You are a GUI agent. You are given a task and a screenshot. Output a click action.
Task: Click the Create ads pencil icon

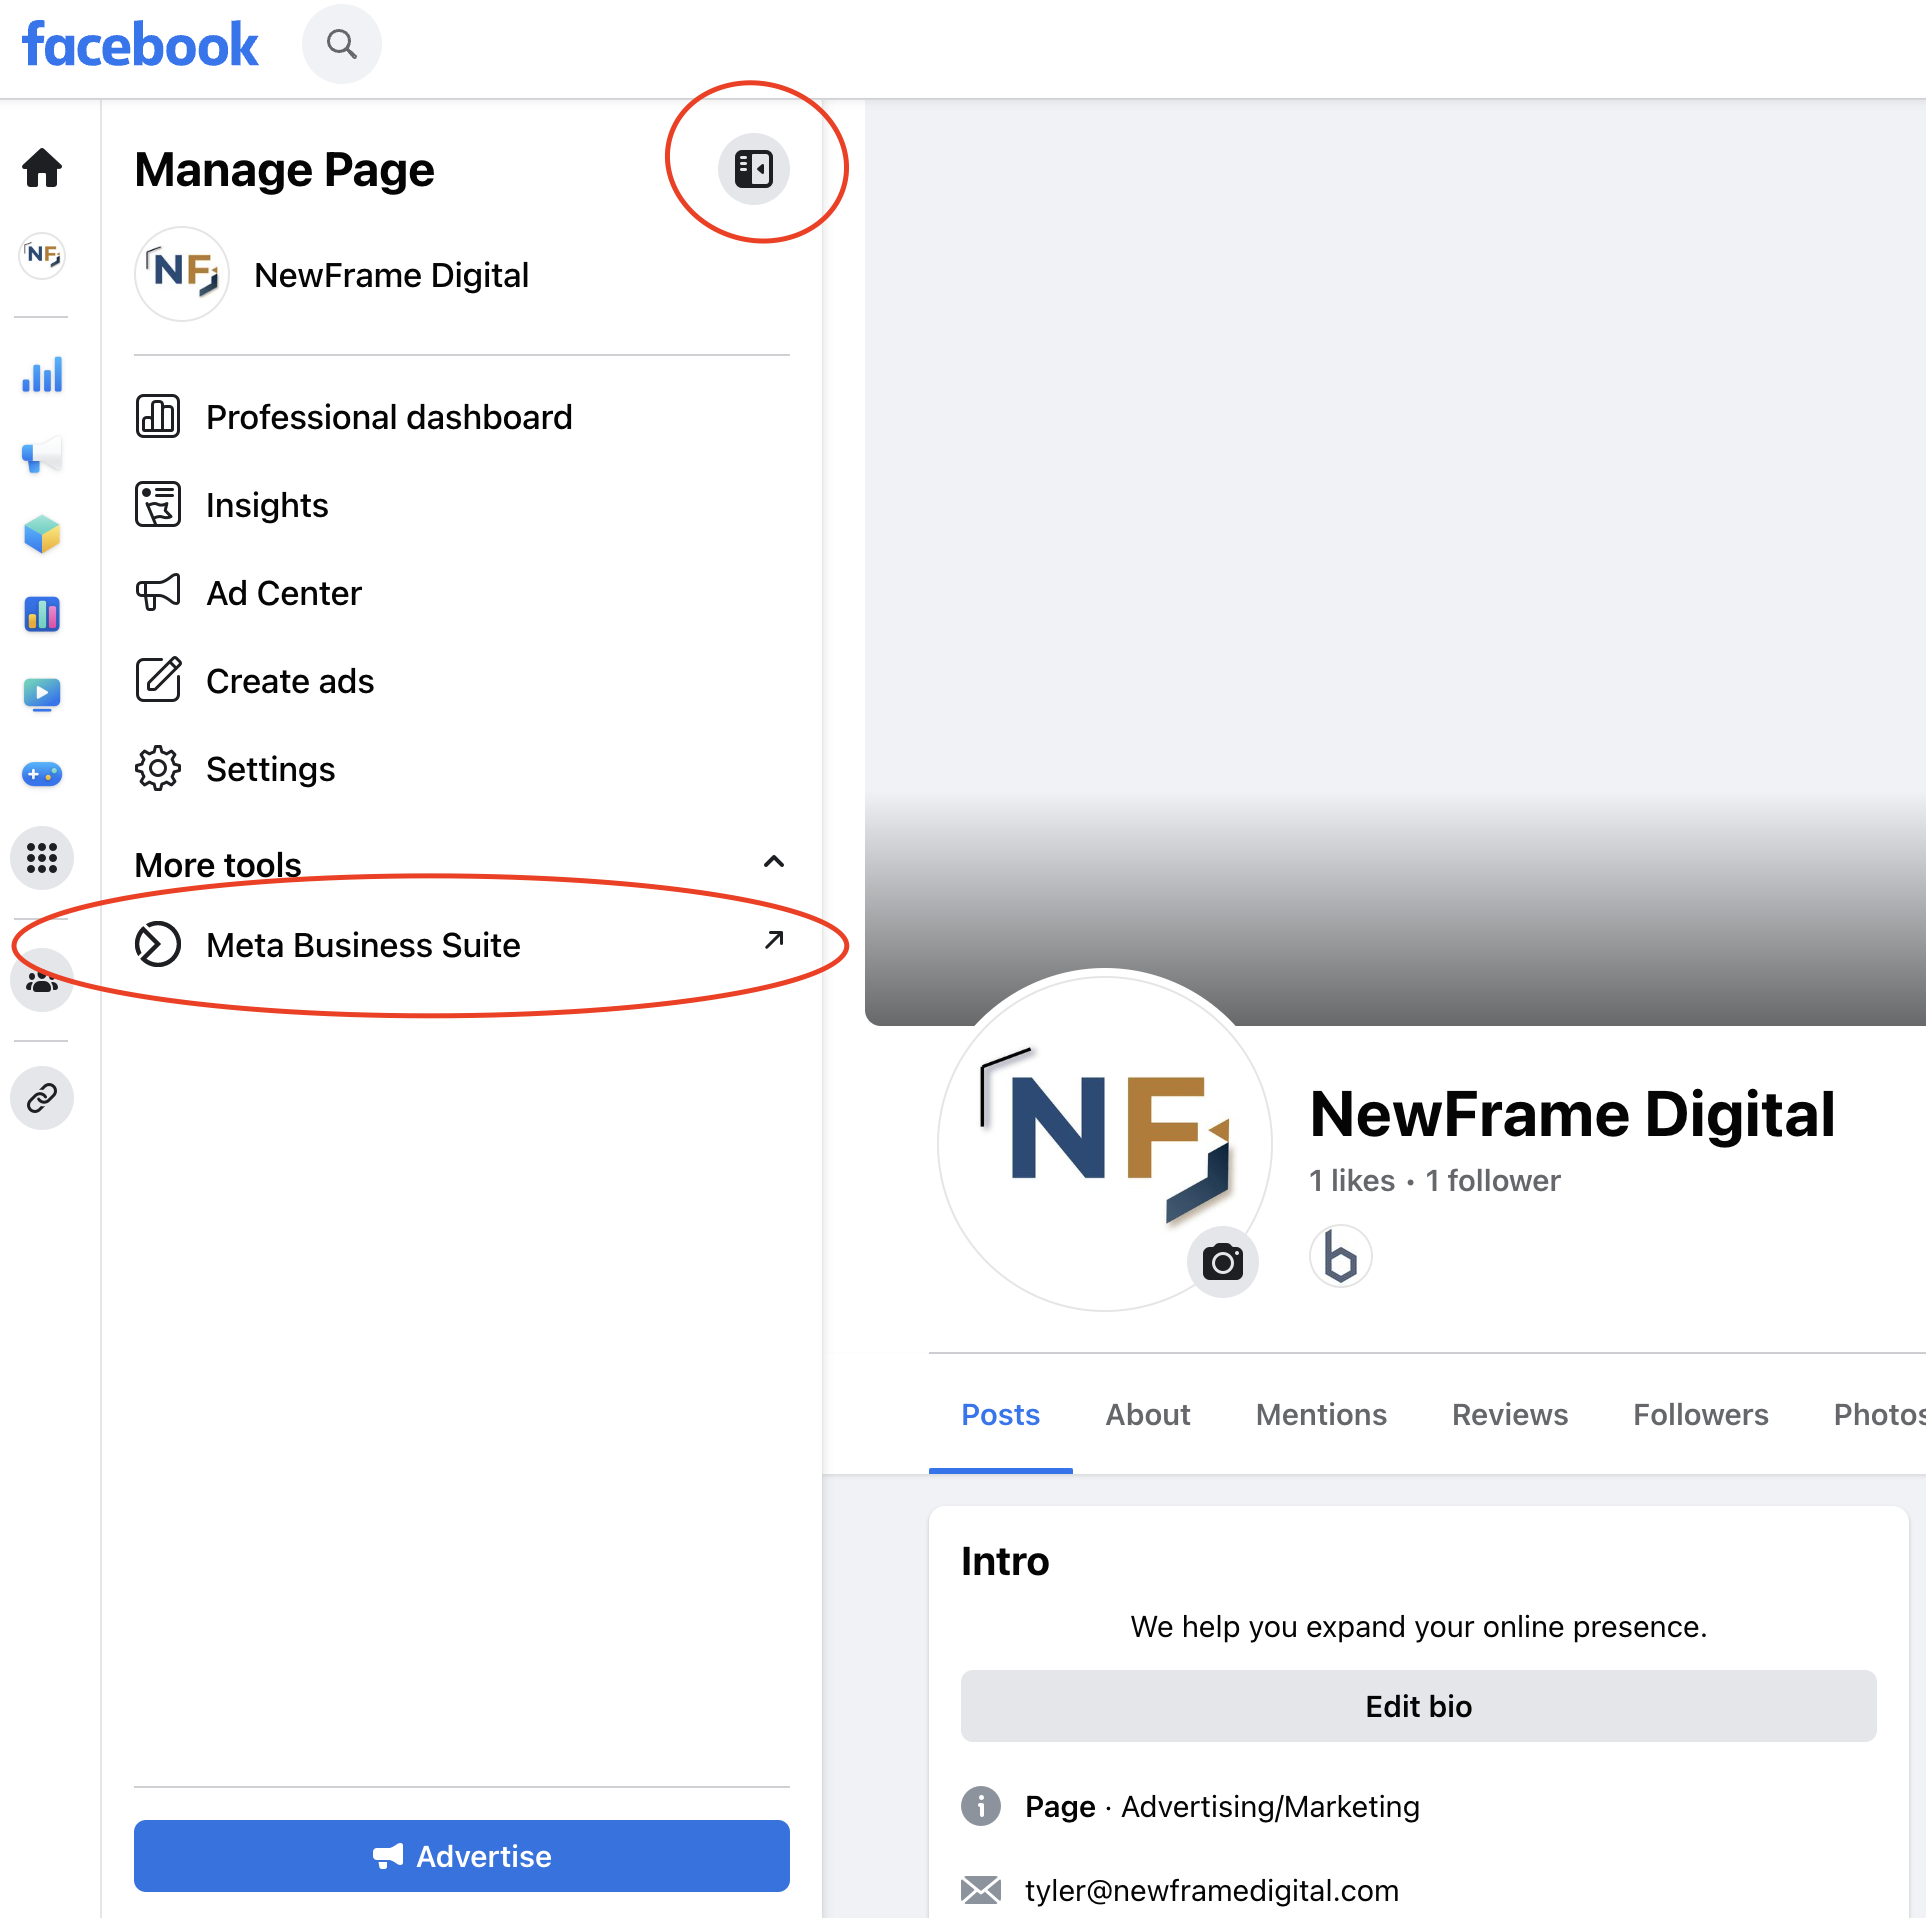tap(158, 680)
